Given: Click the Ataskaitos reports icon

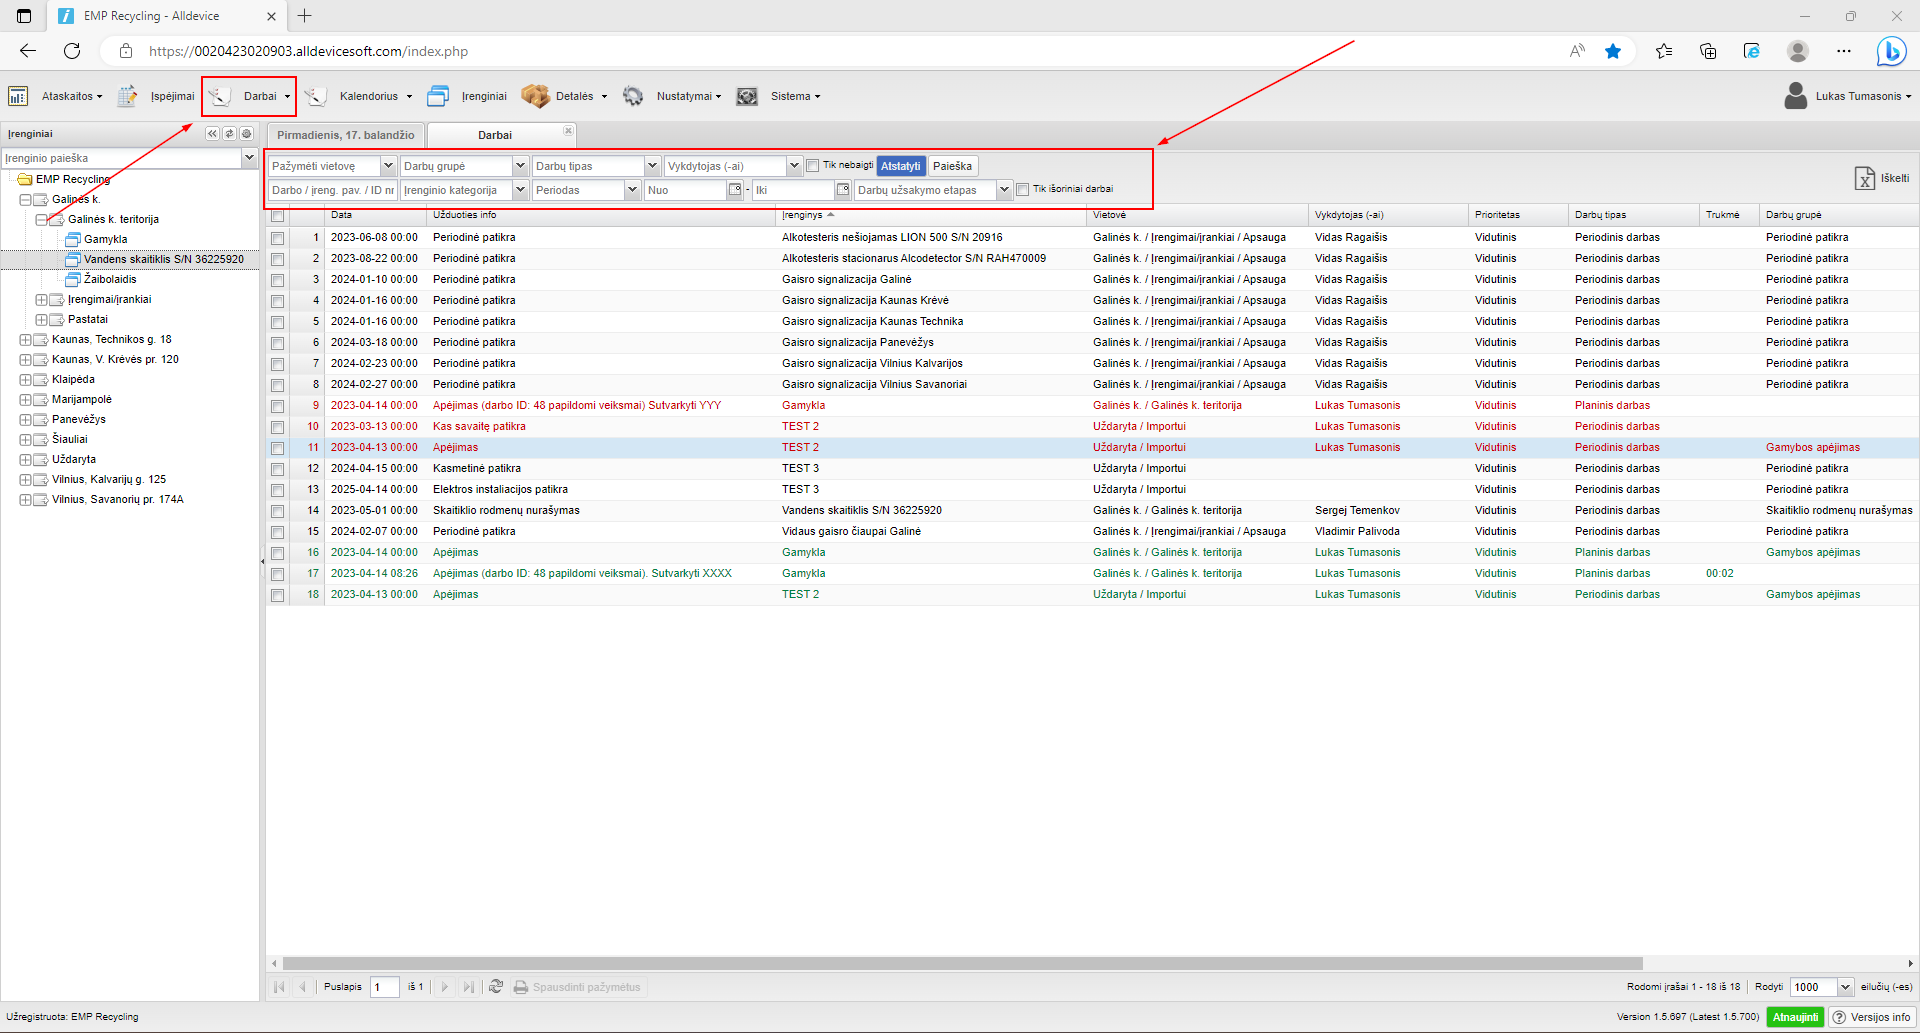Looking at the screenshot, I should click(x=18, y=96).
